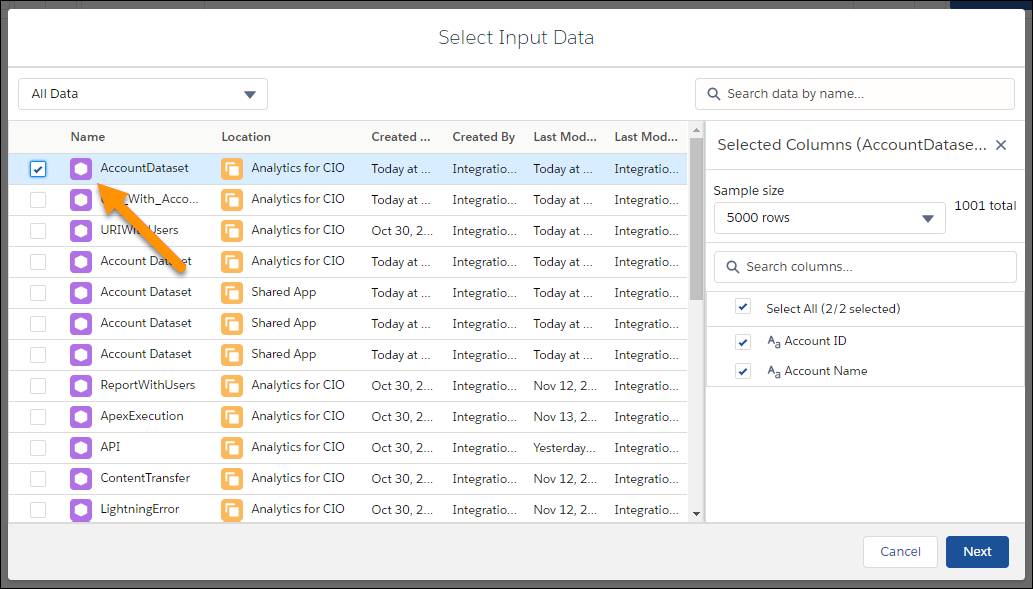Click the 'Selected Columns (AccountDatase...' heading
The height and width of the screenshot is (589, 1033).
[x=852, y=145]
